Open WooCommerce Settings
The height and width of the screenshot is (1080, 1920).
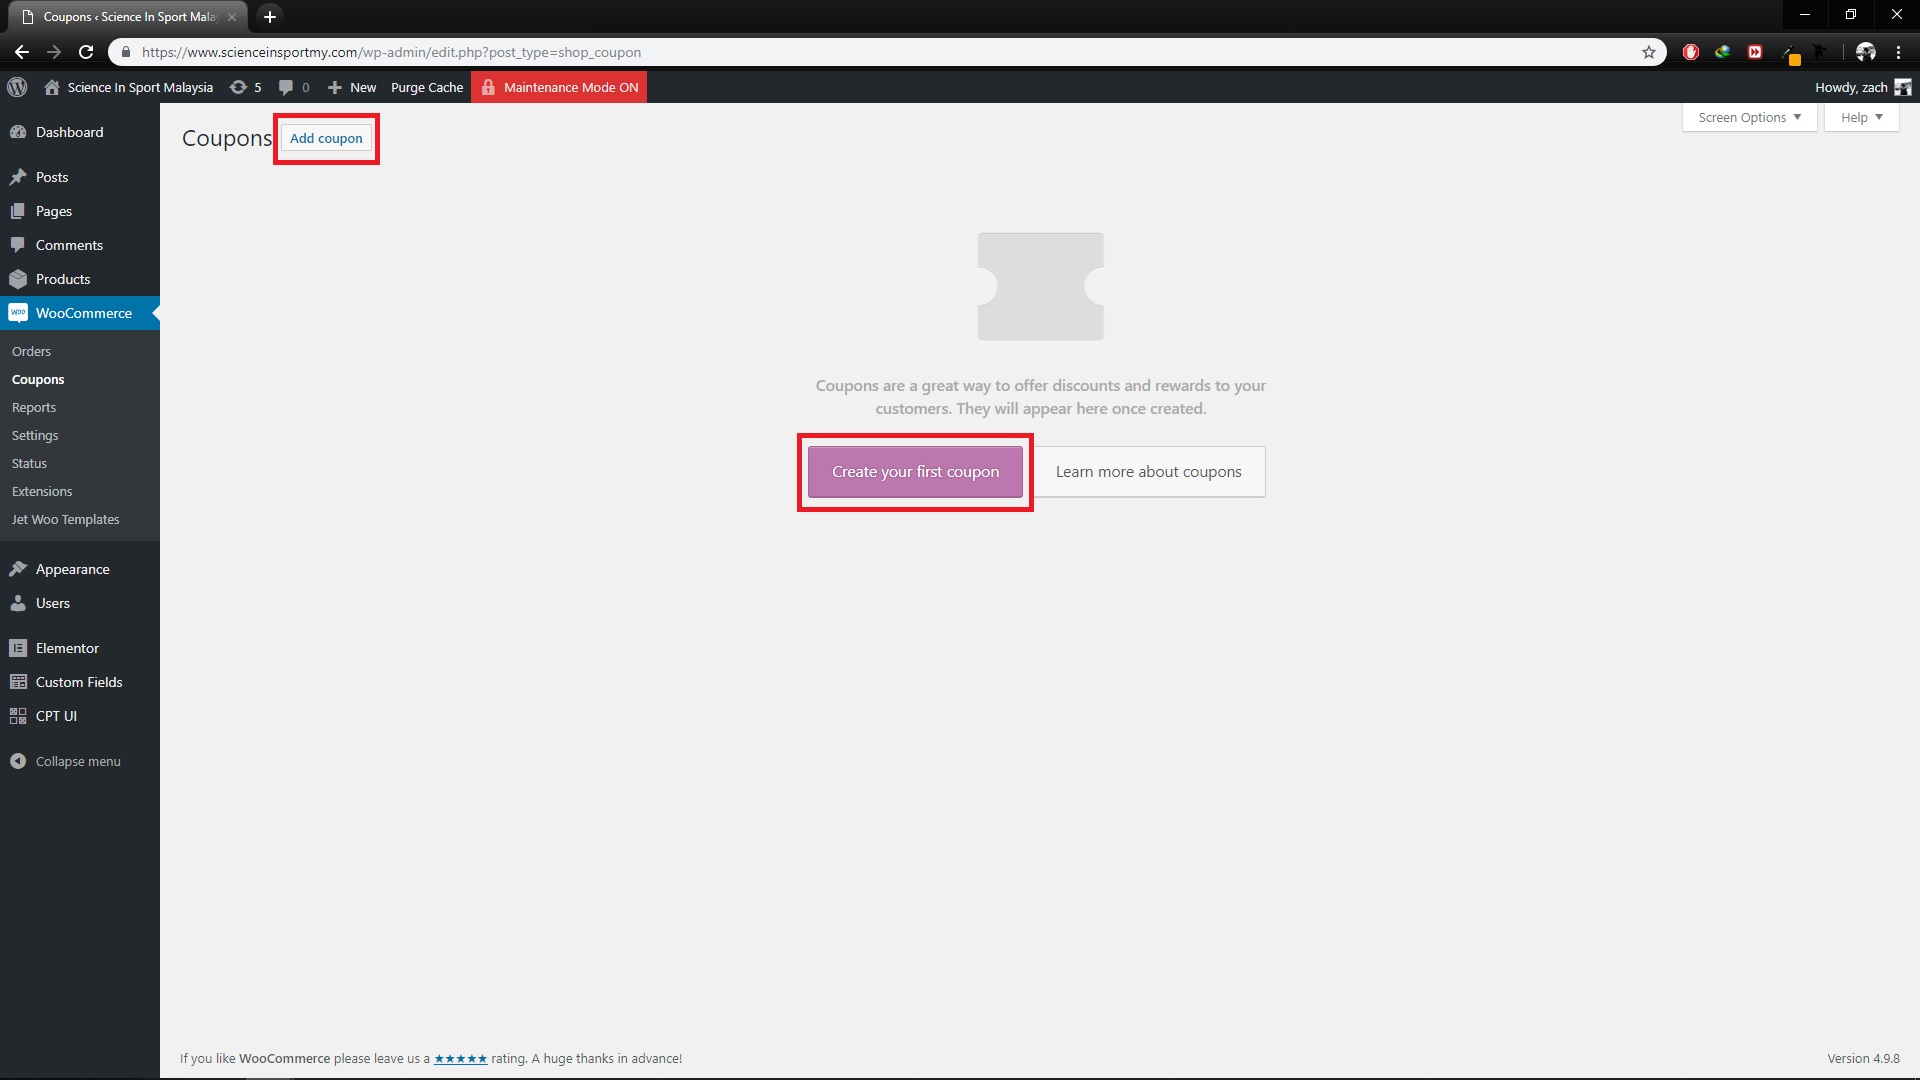(35, 435)
